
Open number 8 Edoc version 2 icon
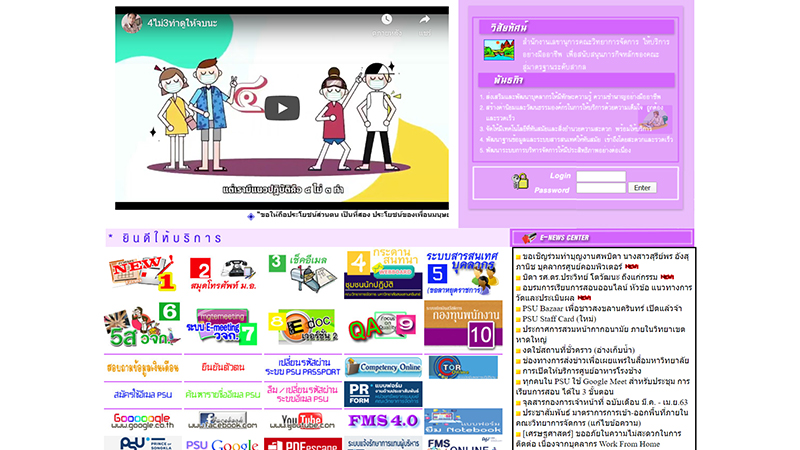(303, 326)
